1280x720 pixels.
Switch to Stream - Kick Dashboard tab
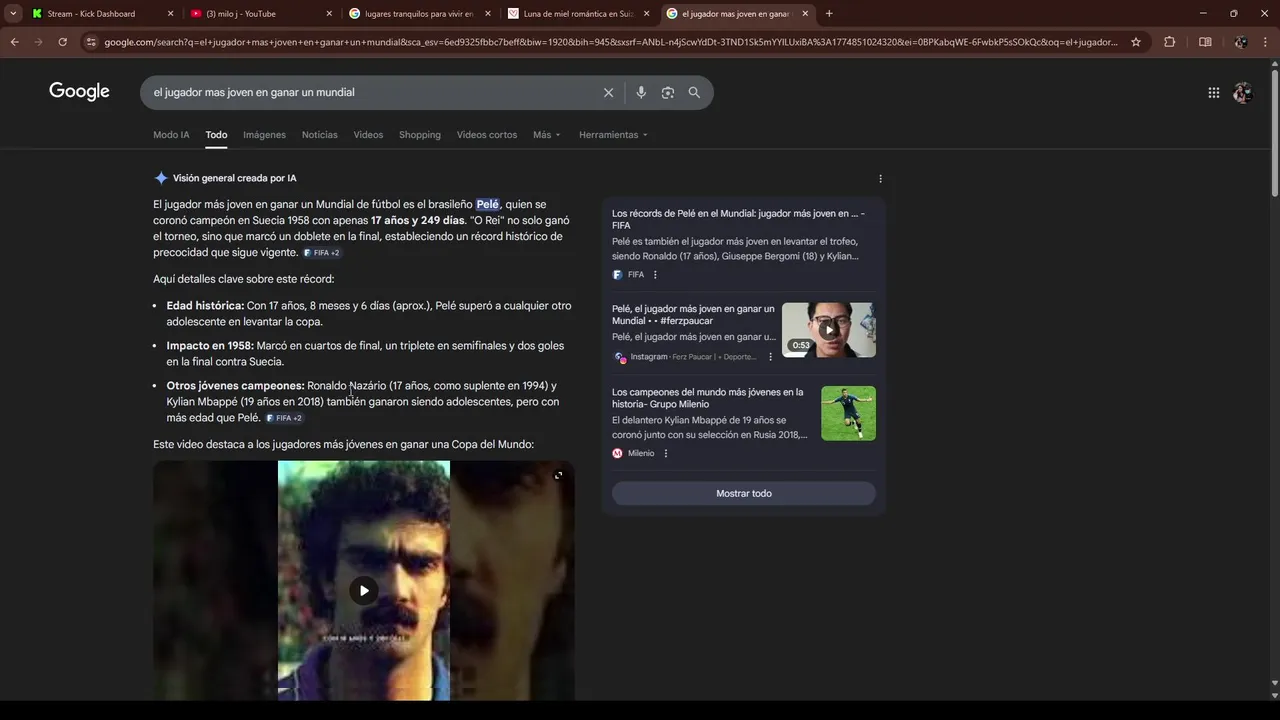click(91, 14)
